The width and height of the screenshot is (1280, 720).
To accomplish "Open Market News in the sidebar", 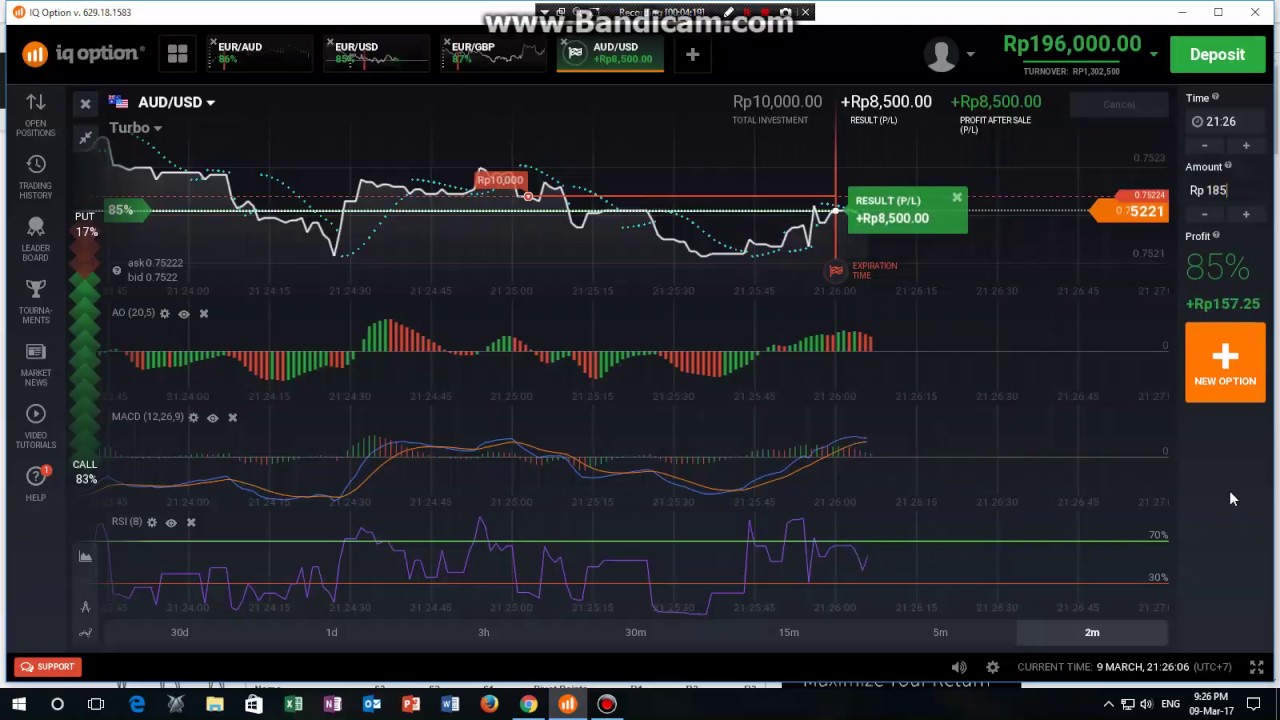I will point(35,364).
